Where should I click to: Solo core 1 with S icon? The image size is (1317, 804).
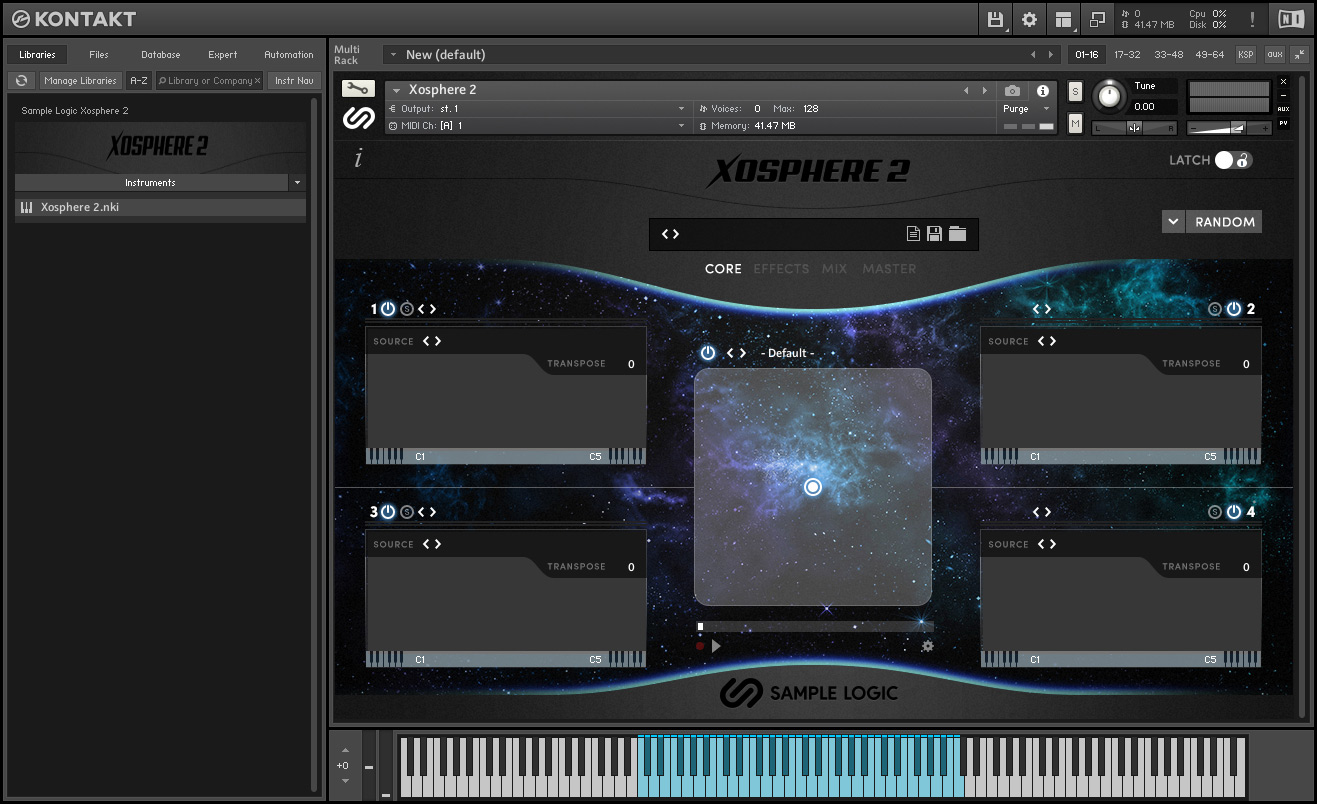point(407,309)
